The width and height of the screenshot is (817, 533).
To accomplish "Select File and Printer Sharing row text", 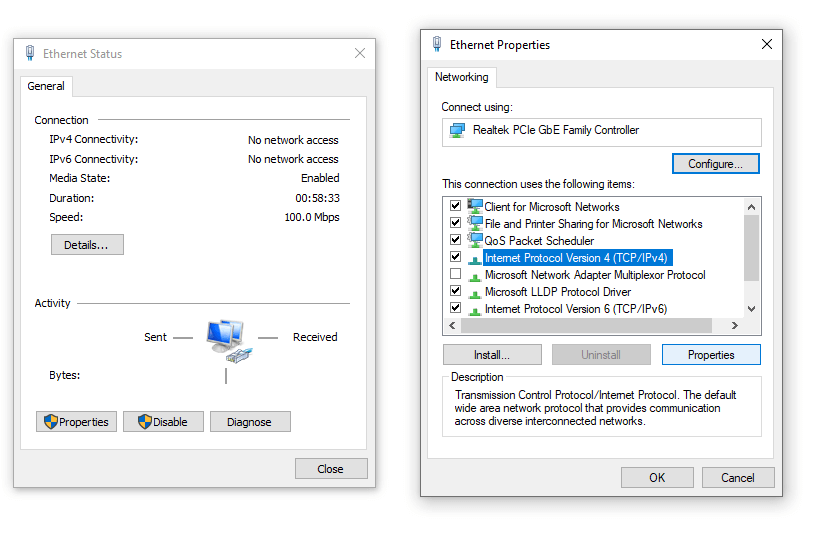I will (593, 224).
